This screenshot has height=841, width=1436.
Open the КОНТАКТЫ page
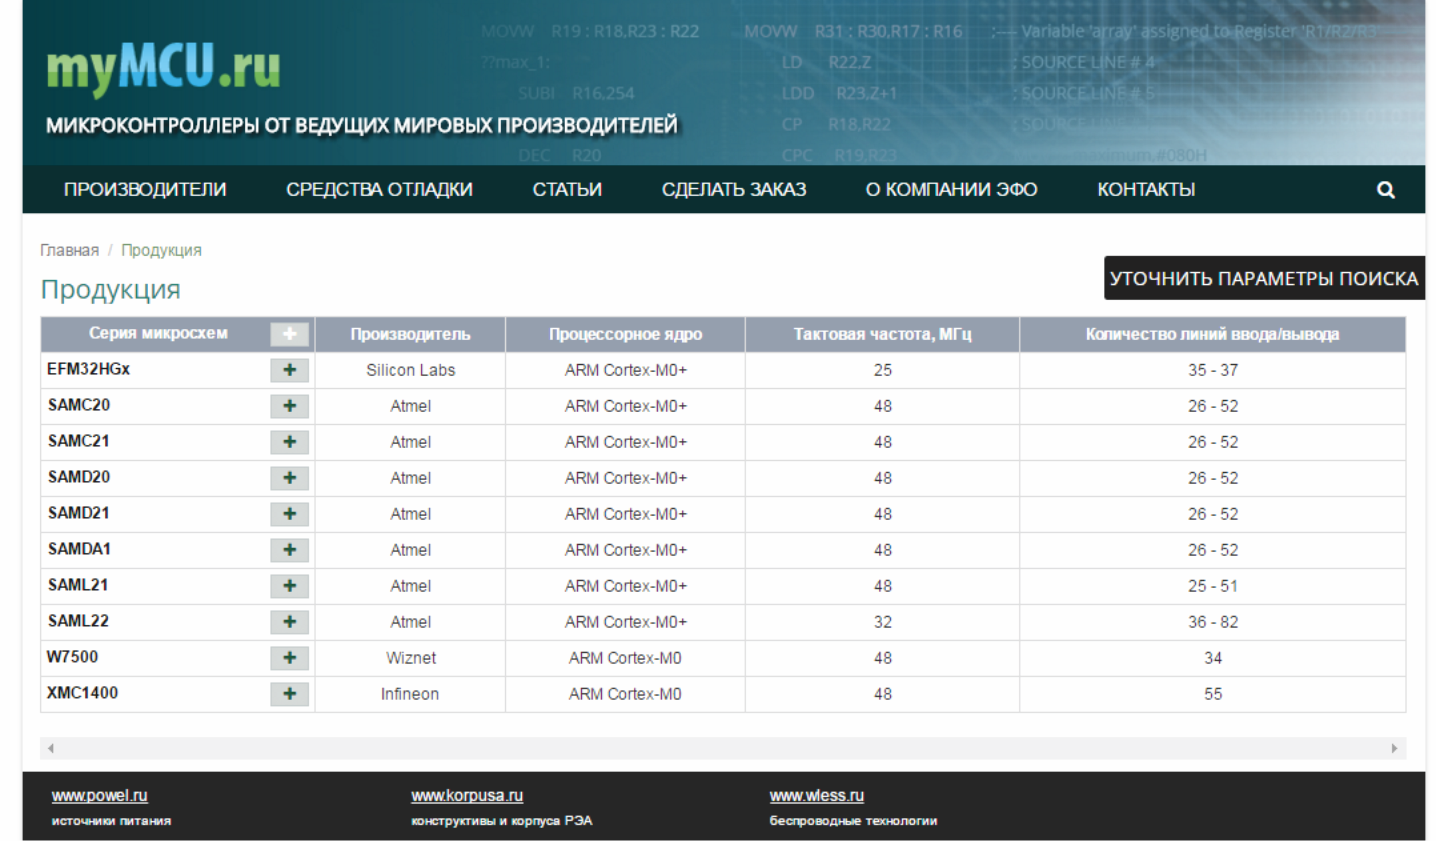point(1146,190)
